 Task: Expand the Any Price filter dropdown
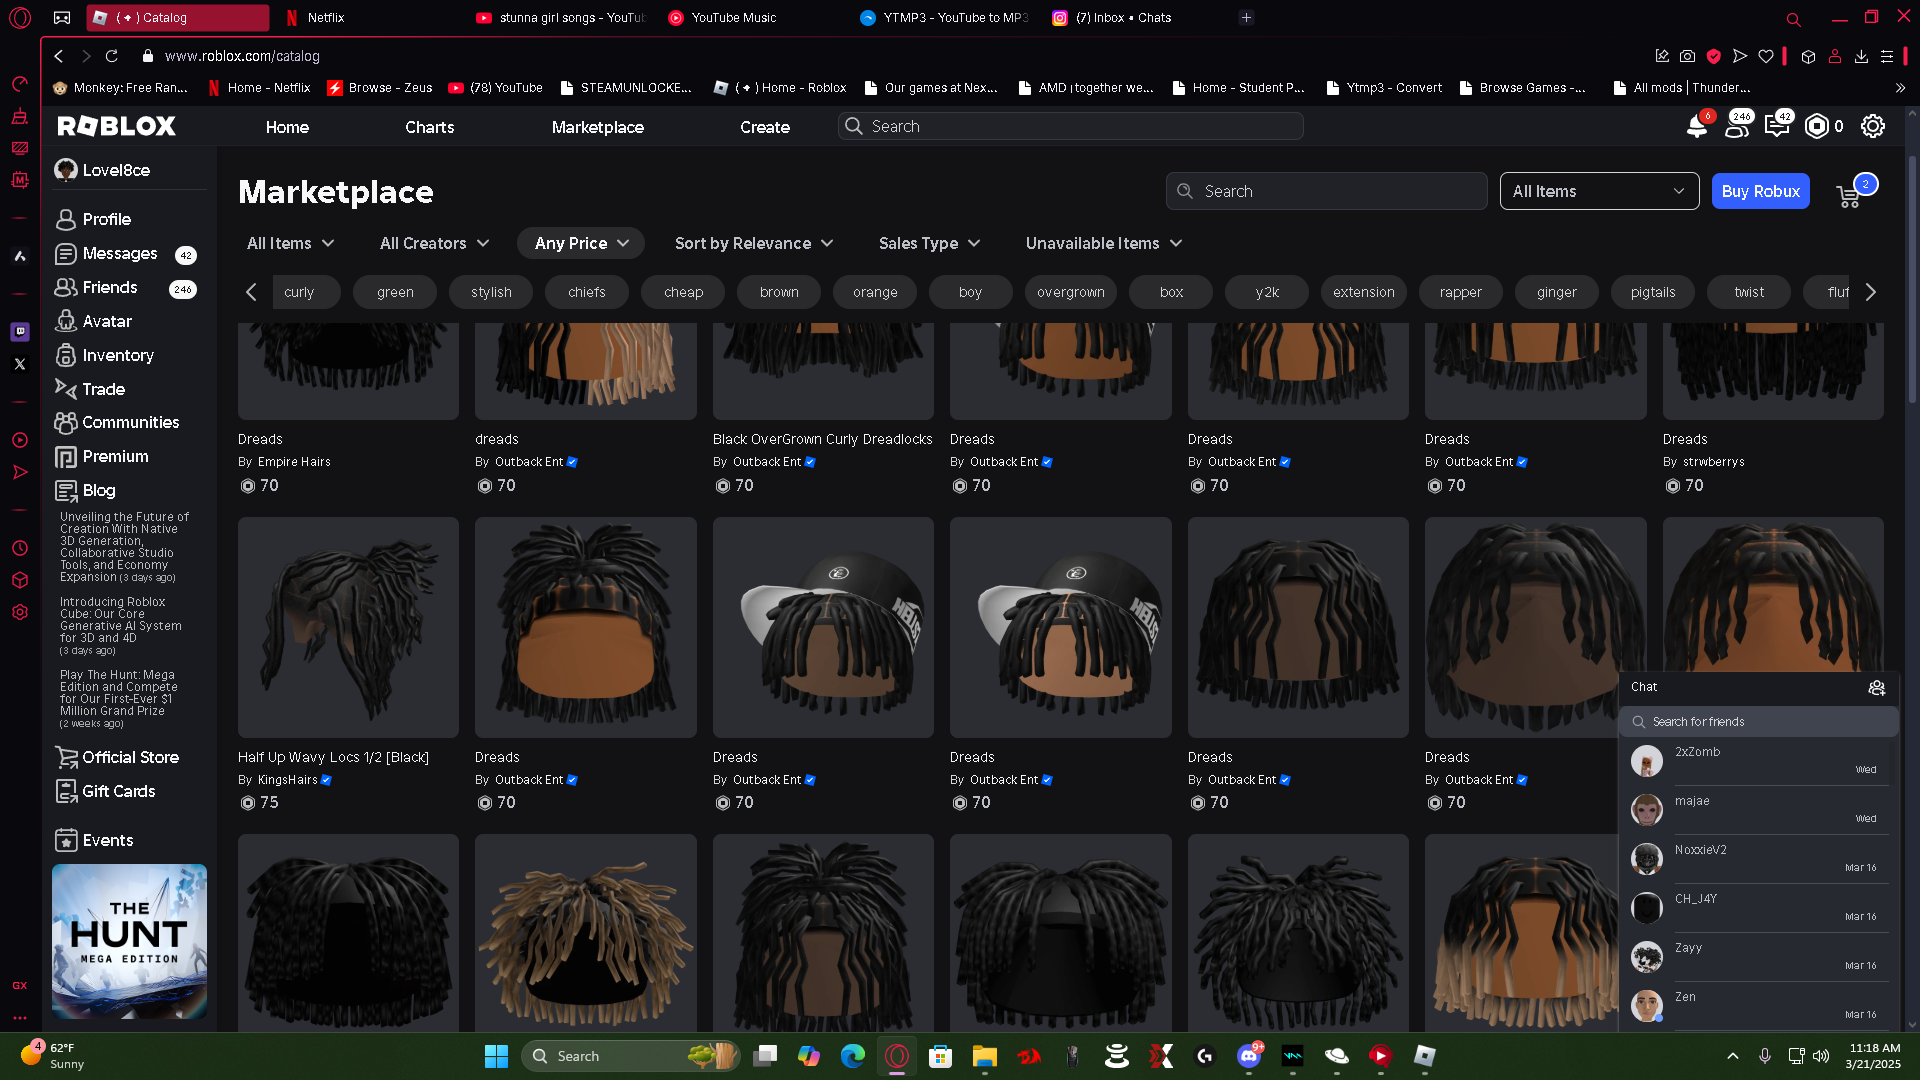581,243
